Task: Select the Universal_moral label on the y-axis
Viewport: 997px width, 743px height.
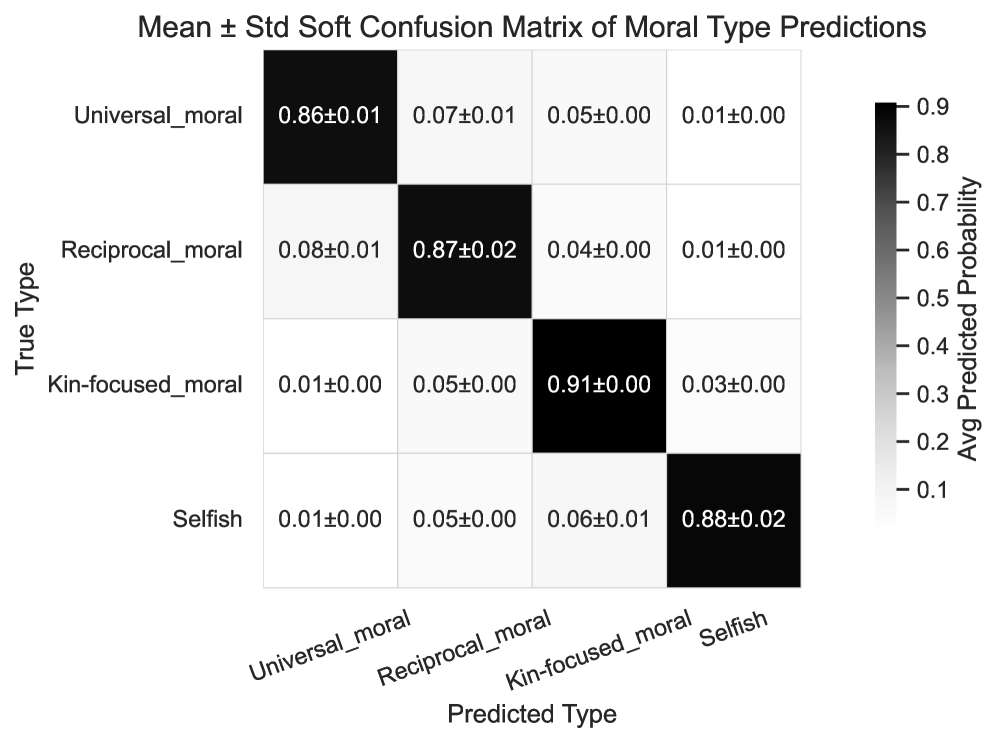Action: (x=158, y=116)
